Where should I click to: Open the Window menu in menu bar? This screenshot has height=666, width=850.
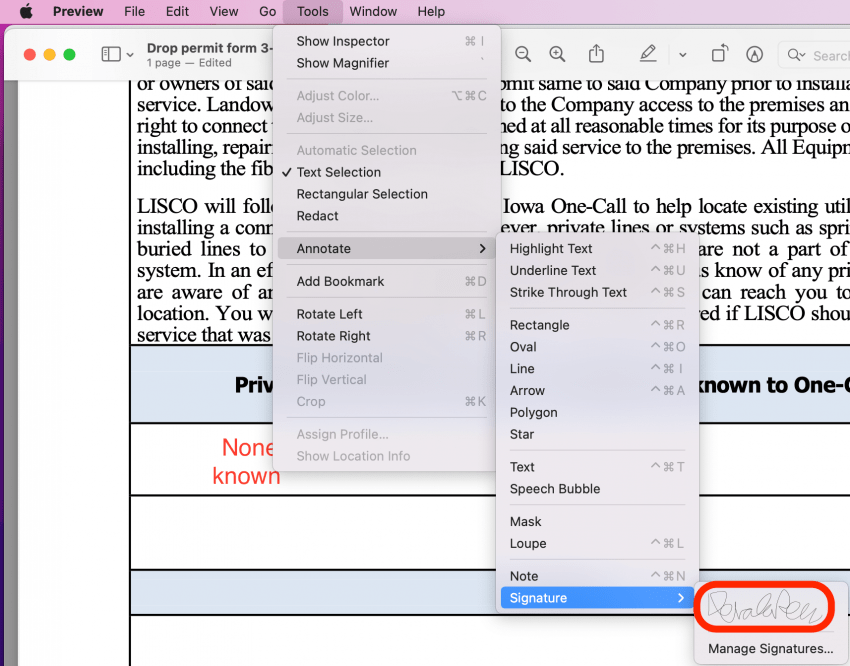pyautogui.click(x=372, y=12)
